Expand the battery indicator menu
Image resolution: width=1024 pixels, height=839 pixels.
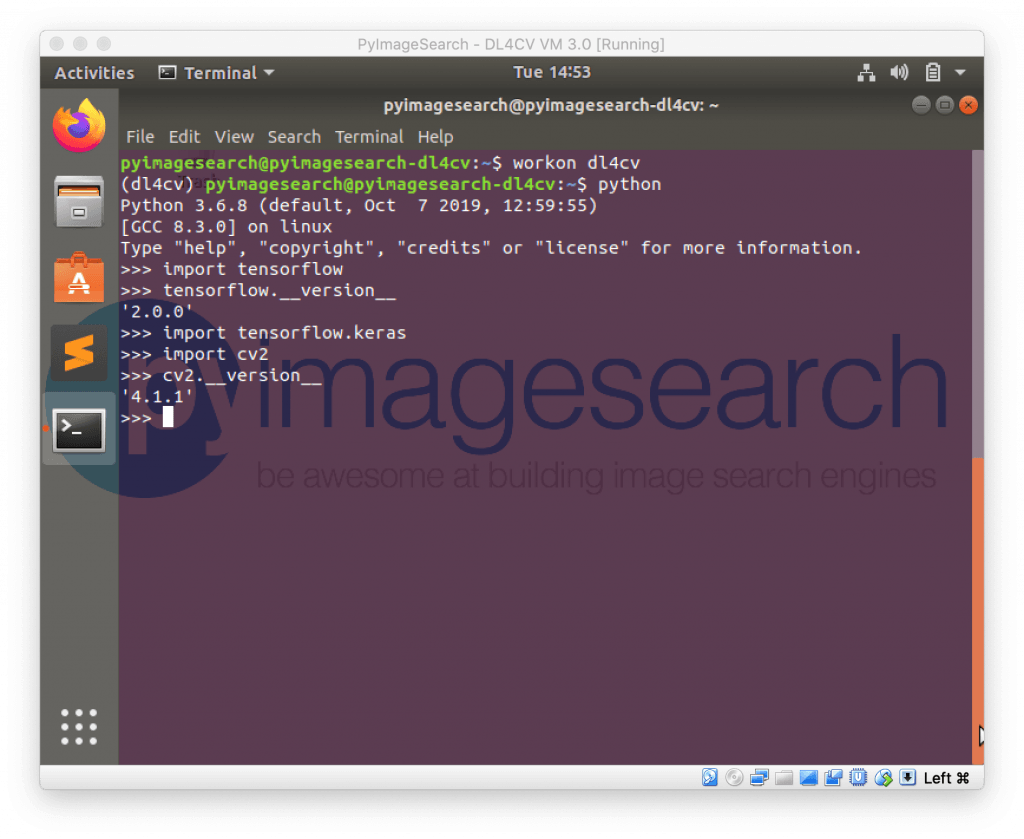(x=934, y=72)
